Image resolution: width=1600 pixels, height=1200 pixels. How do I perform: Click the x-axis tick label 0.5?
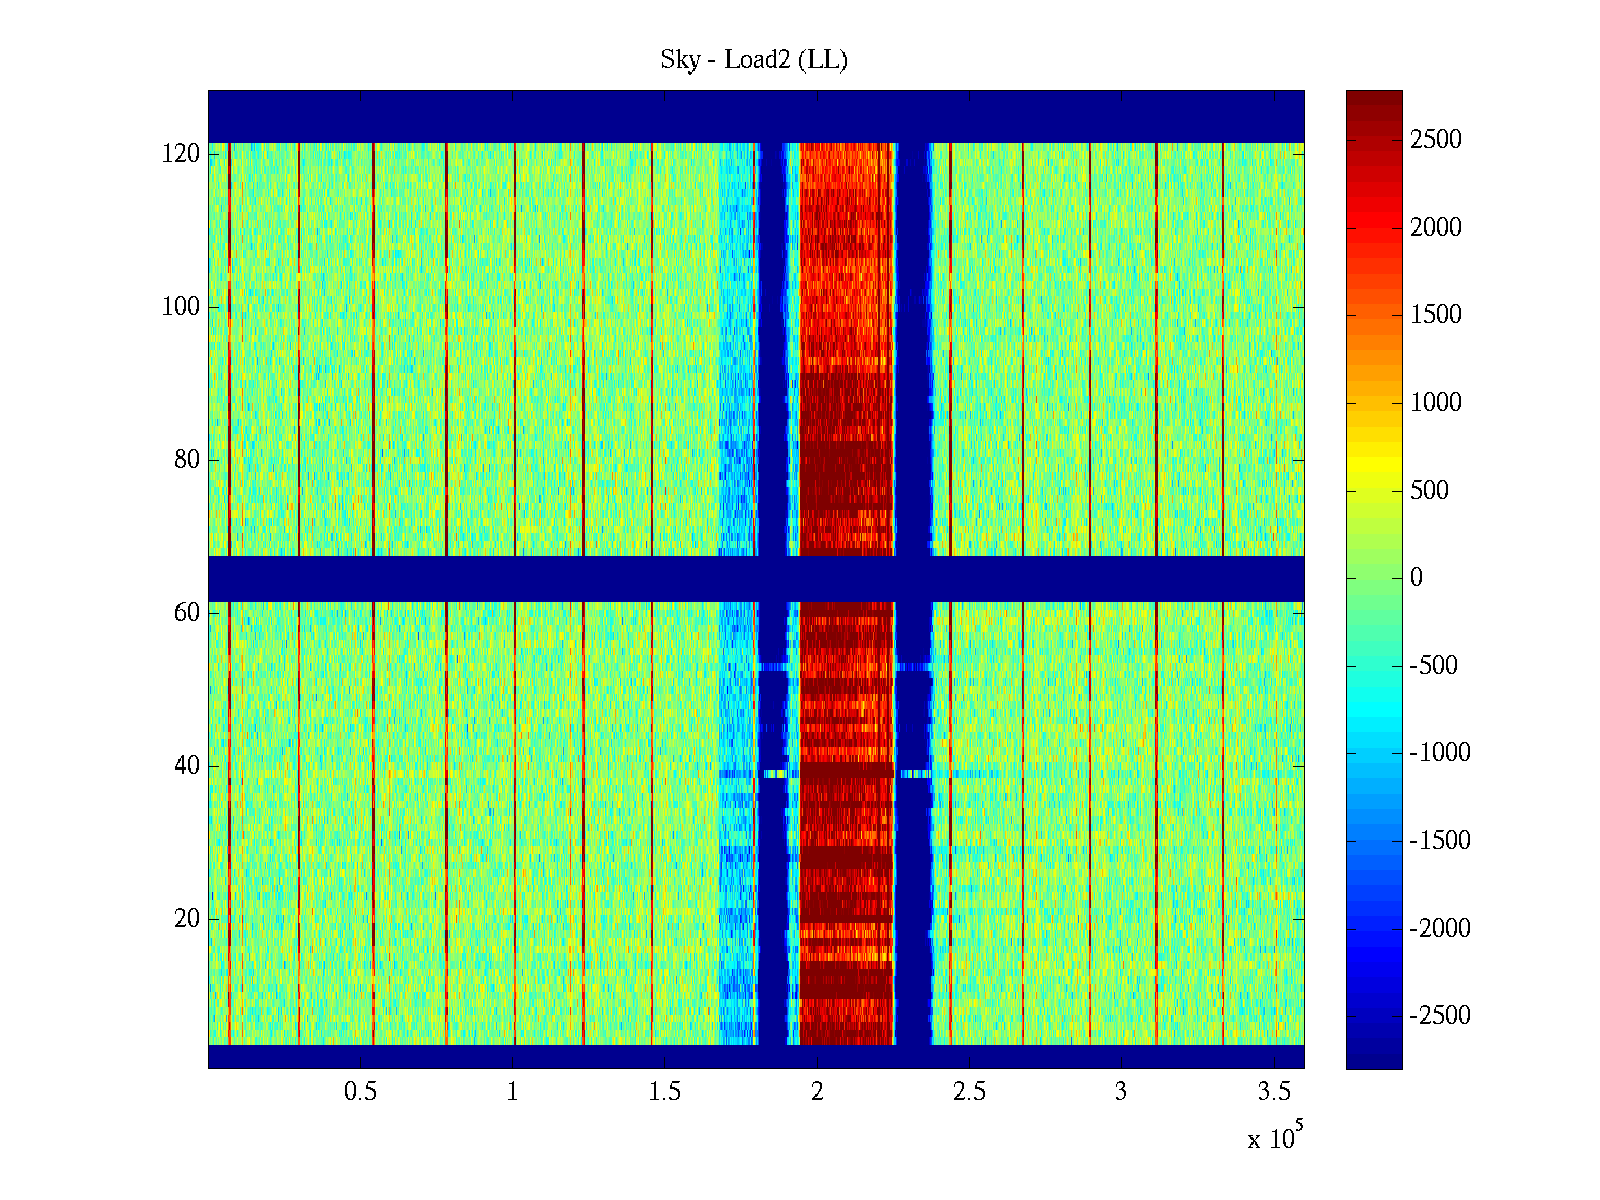coord(360,1092)
